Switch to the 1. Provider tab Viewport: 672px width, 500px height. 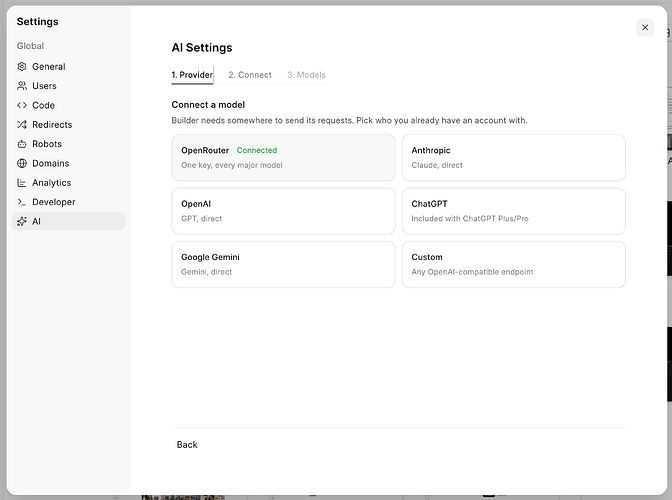coord(192,75)
